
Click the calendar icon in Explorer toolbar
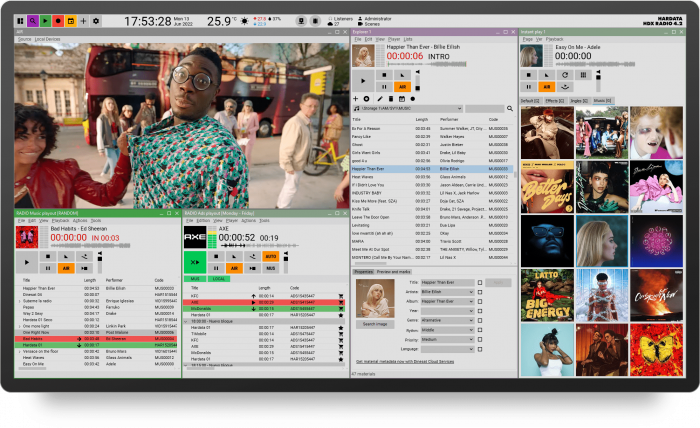click(x=402, y=99)
